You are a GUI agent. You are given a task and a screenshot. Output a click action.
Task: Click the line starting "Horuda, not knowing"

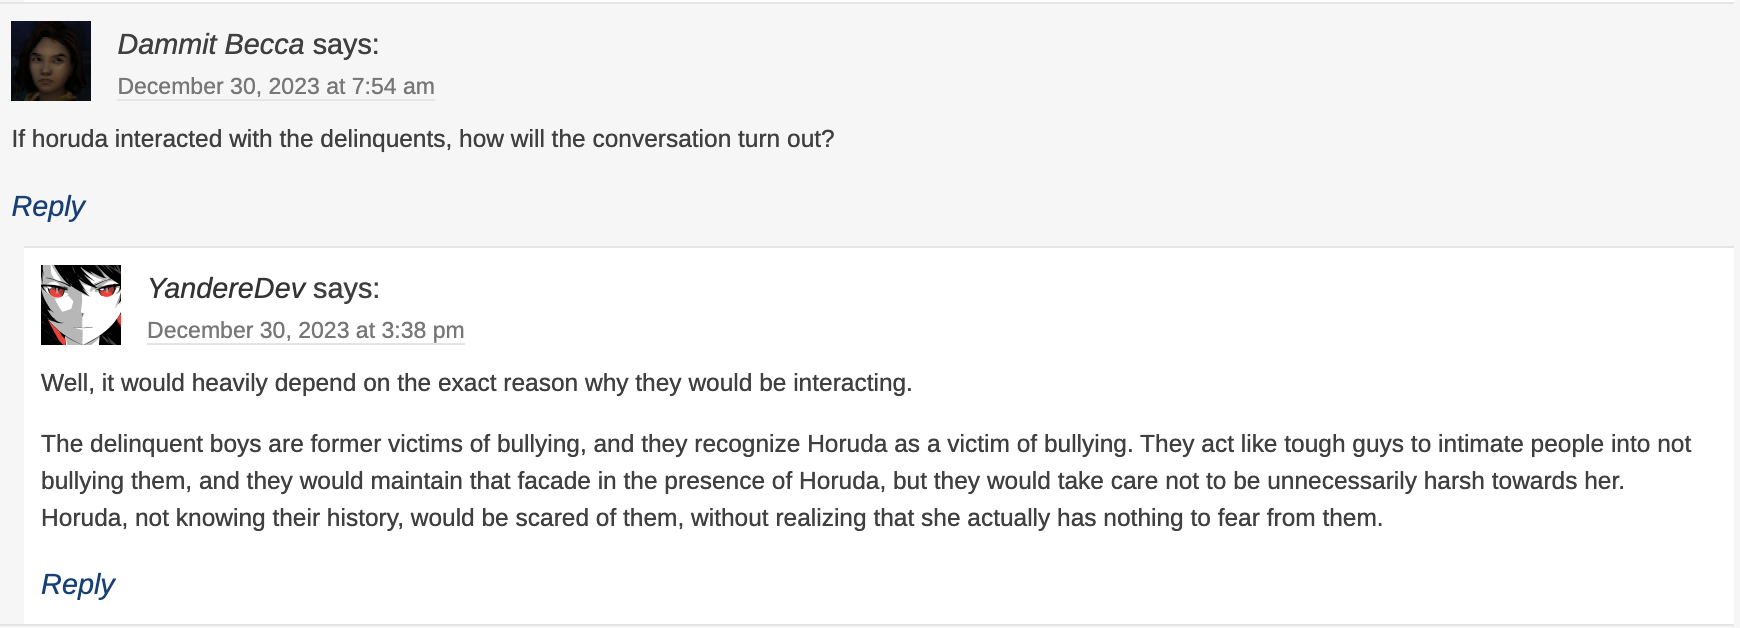click(x=712, y=518)
